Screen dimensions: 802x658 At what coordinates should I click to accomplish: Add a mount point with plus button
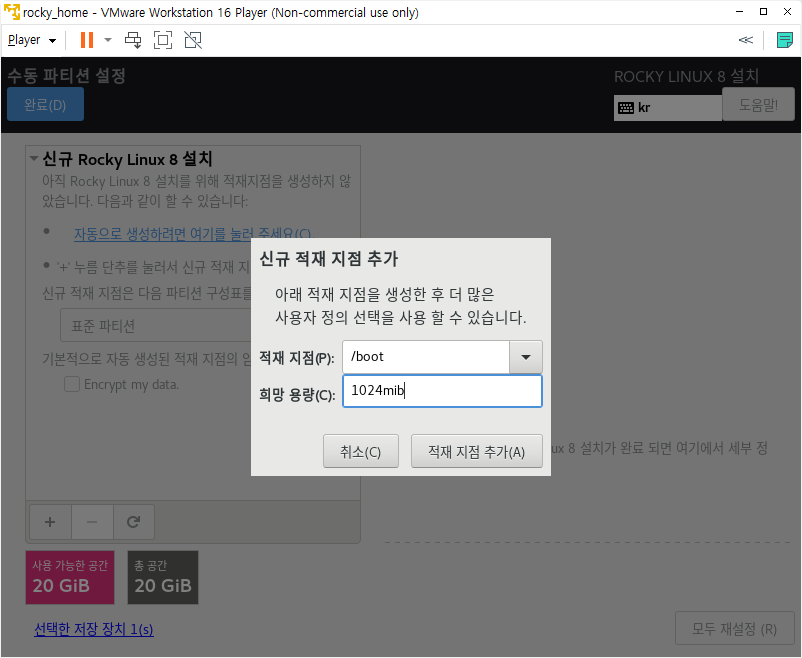50,522
